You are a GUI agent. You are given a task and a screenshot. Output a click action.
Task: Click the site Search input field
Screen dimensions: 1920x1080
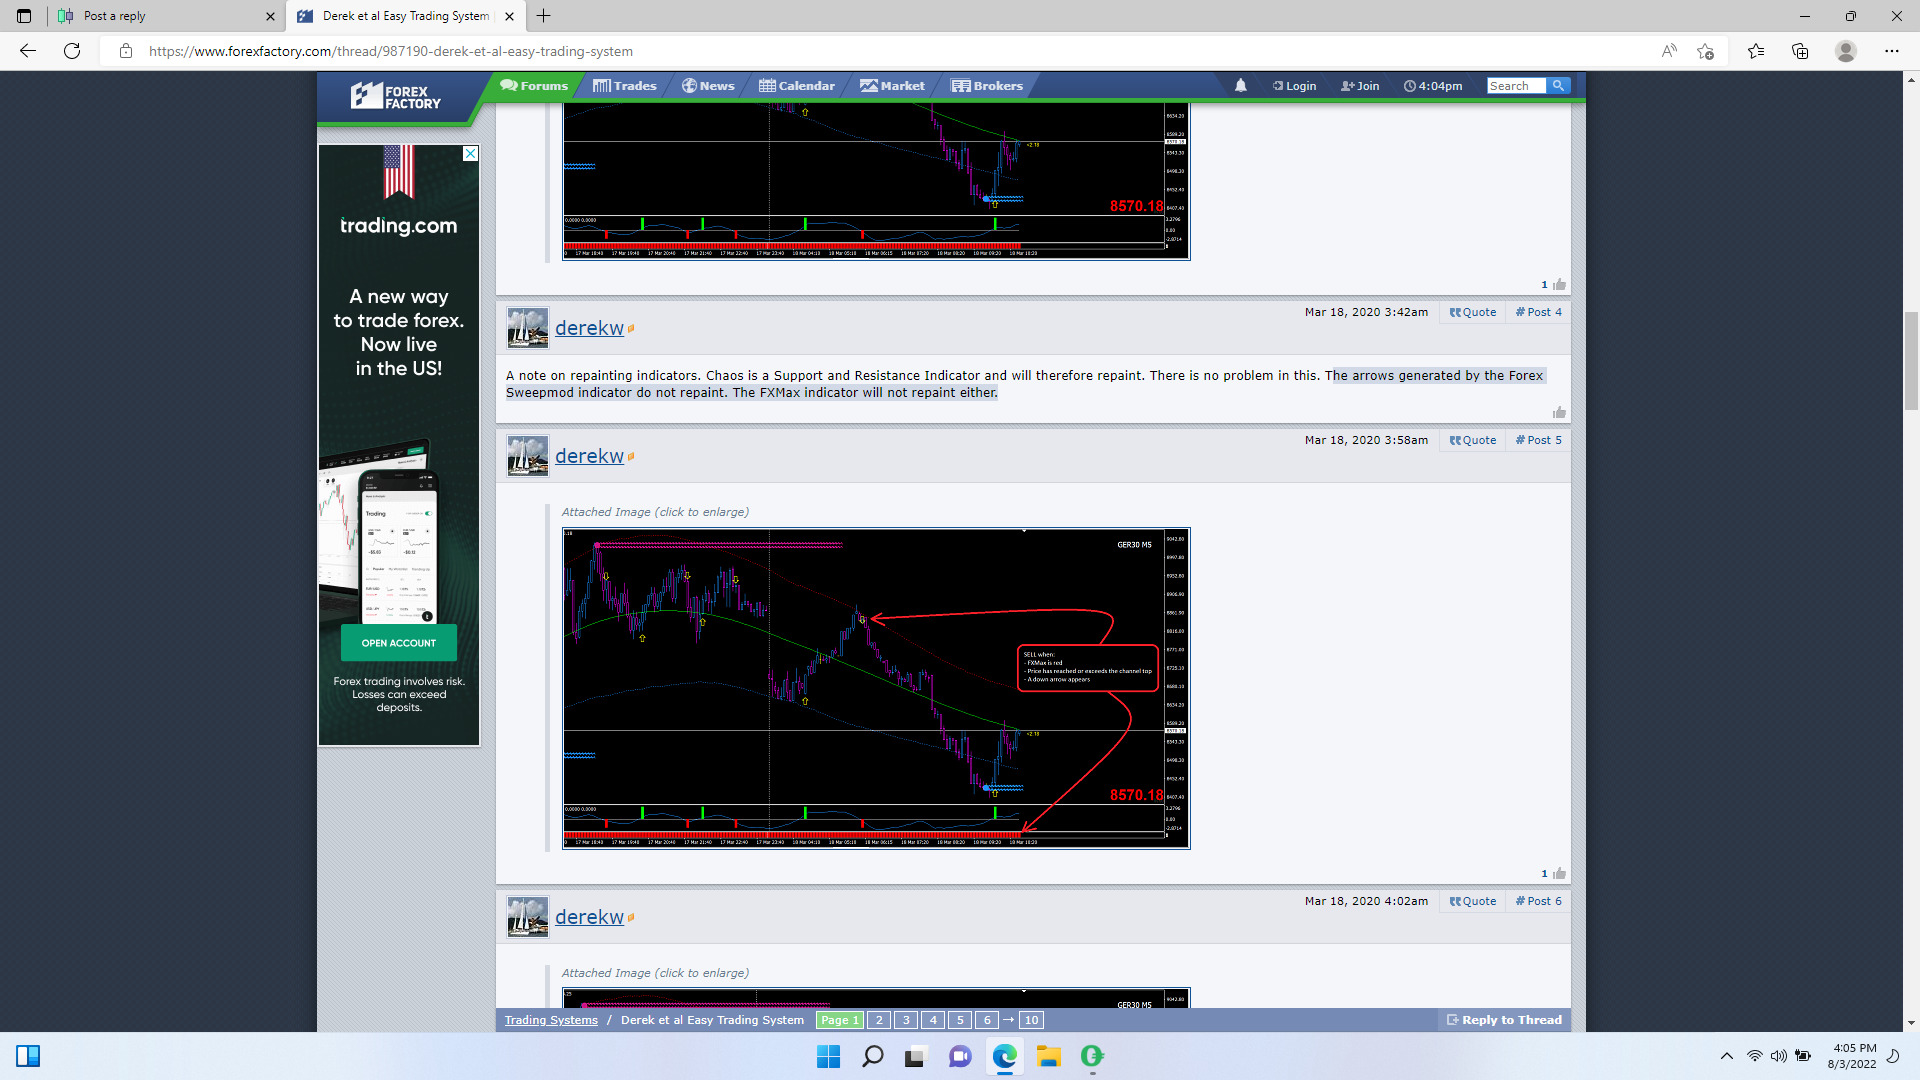pyautogui.click(x=1515, y=86)
